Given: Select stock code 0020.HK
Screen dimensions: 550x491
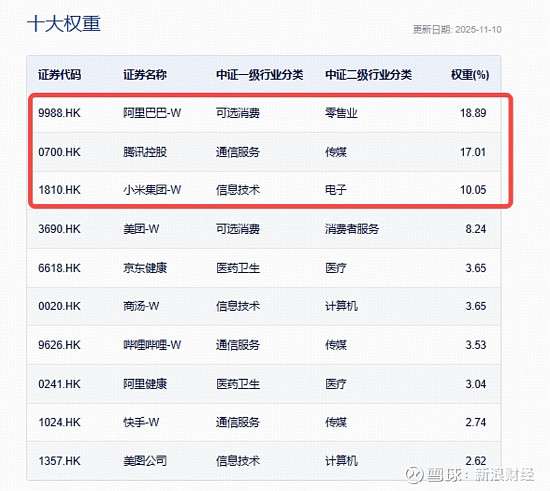Looking at the screenshot, I should [59, 306].
